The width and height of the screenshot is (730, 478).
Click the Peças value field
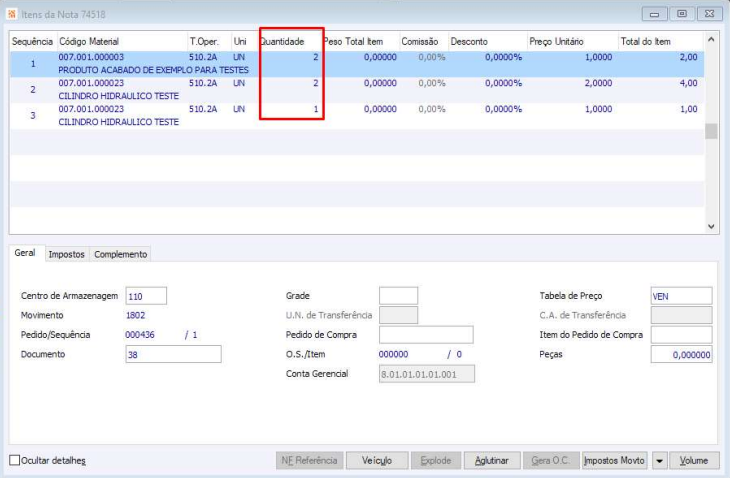coord(682,355)
